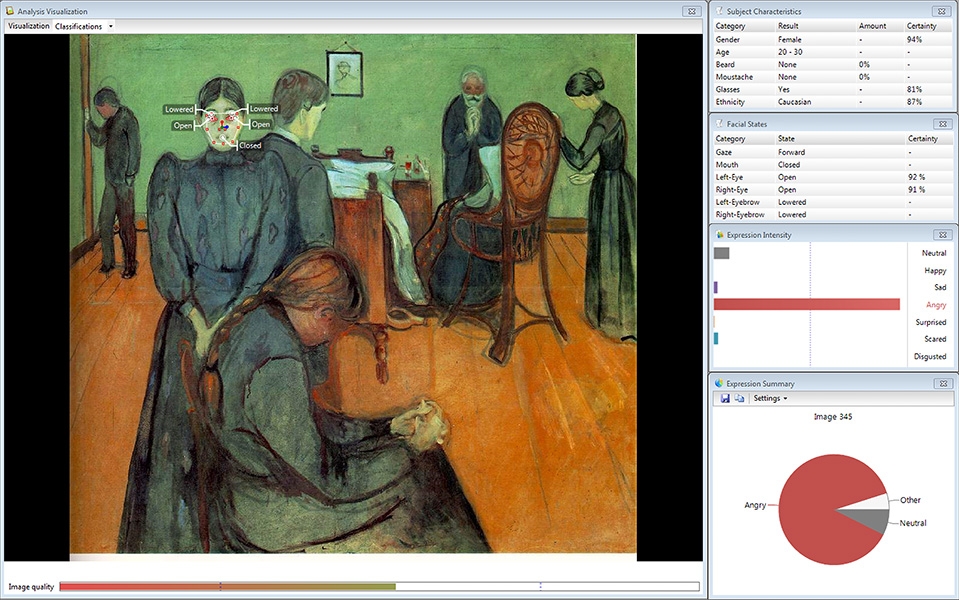Select the Left-Eyebrow row label

pos(738,202)
